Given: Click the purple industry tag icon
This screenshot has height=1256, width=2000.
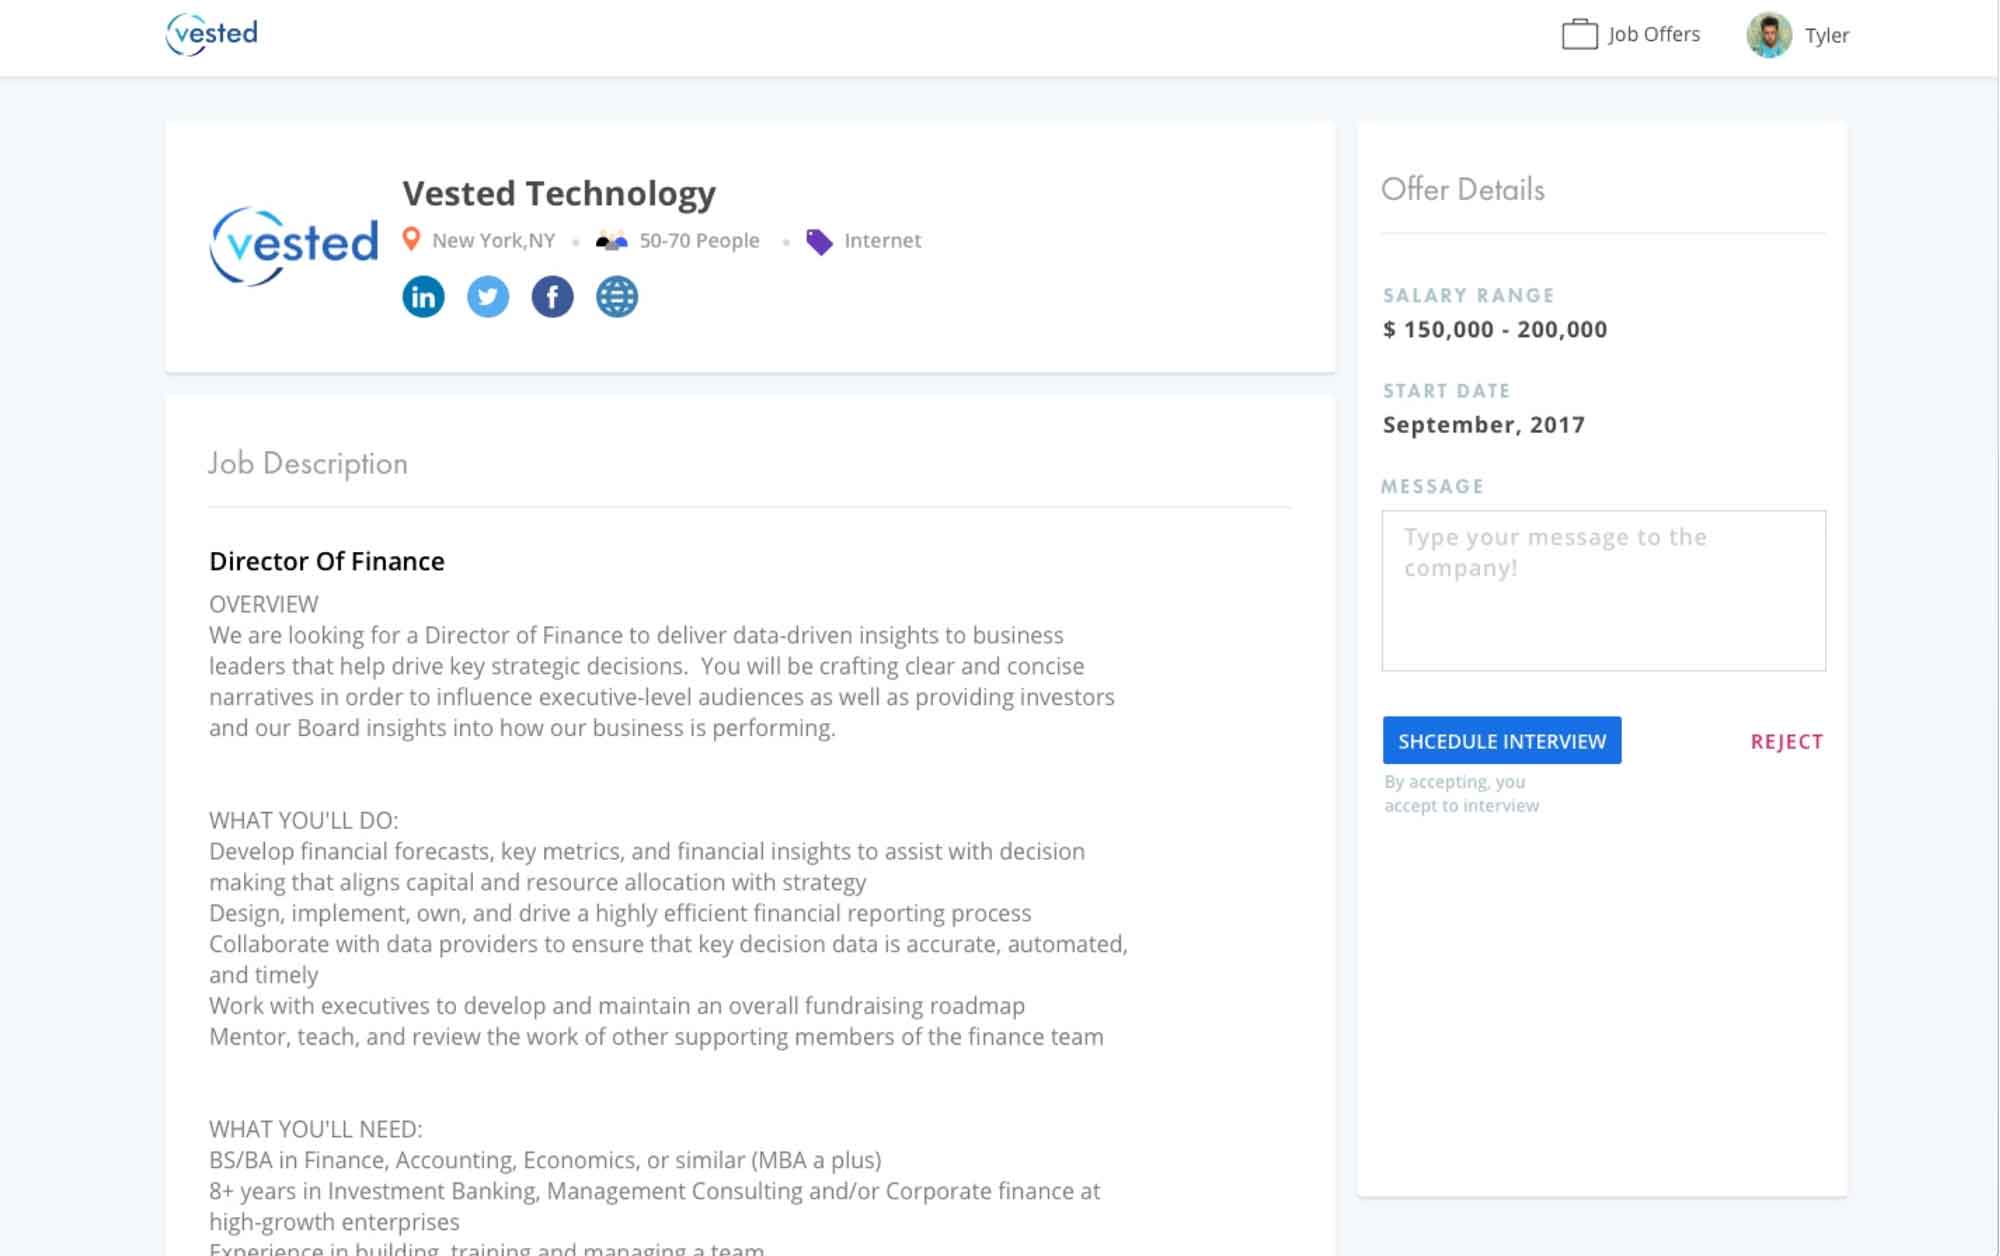Looking at the screenshot, I should click(x=819, y=241).
